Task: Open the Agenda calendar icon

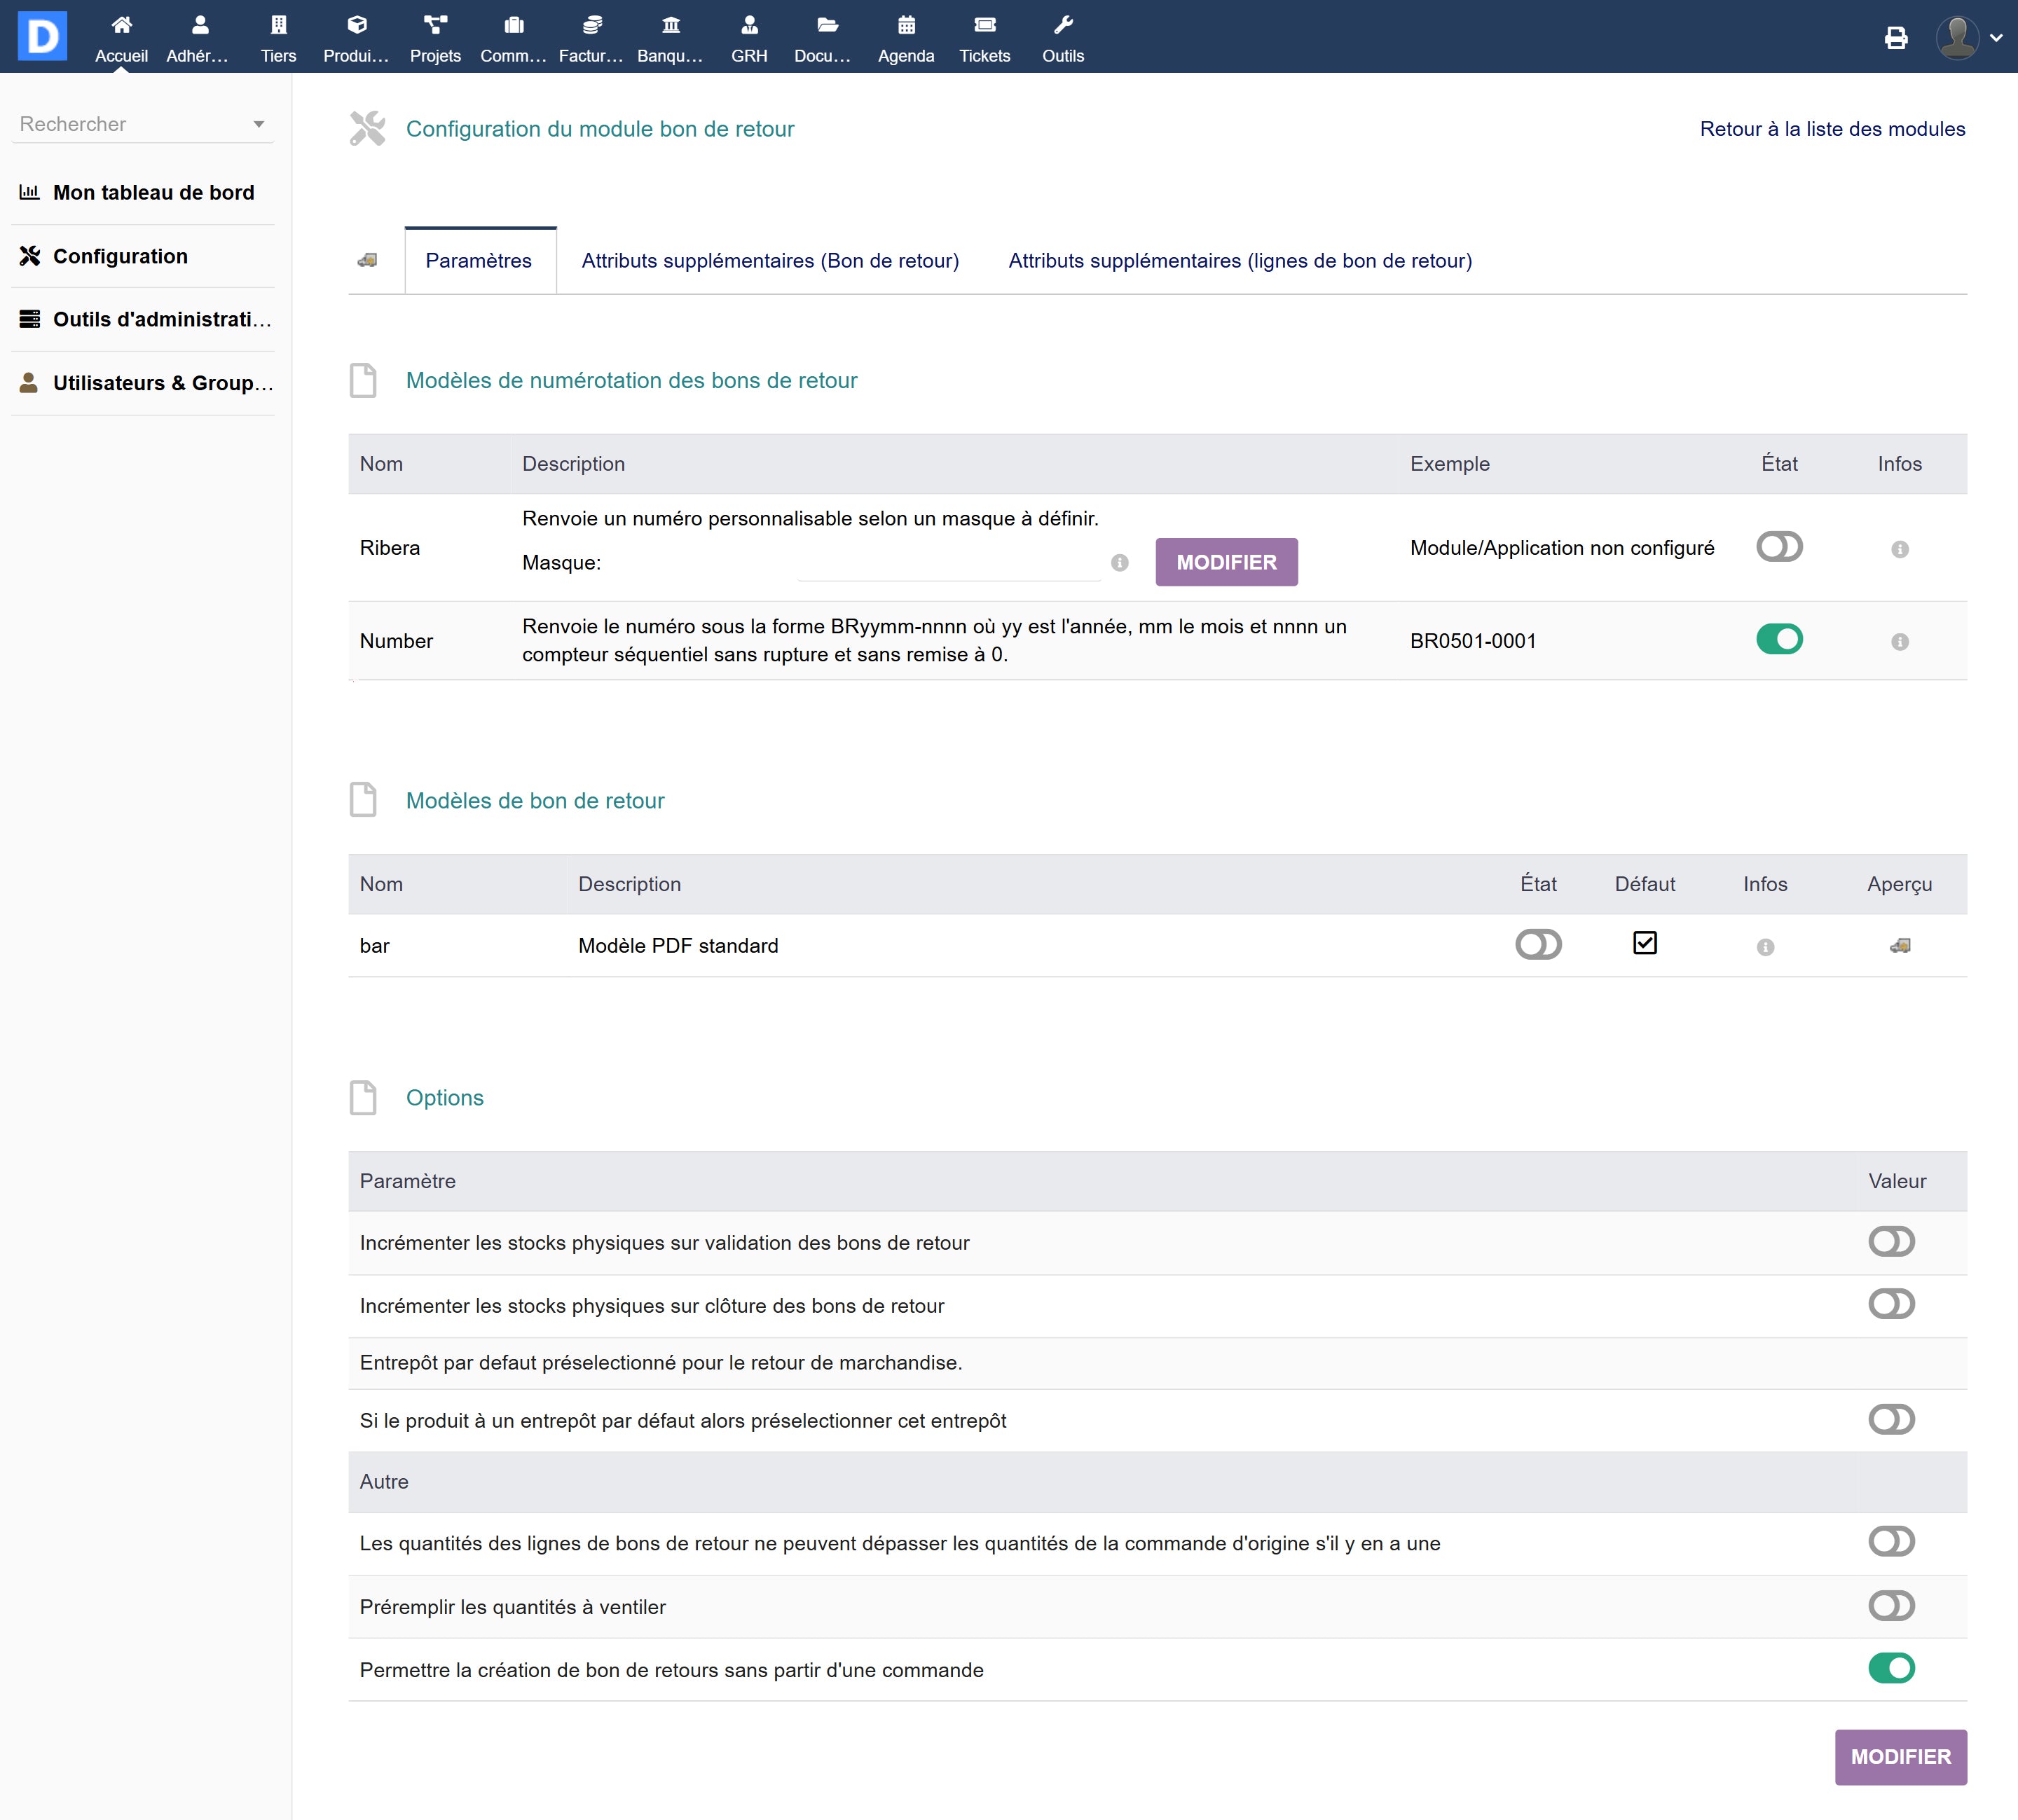Action: pos(906,26)
